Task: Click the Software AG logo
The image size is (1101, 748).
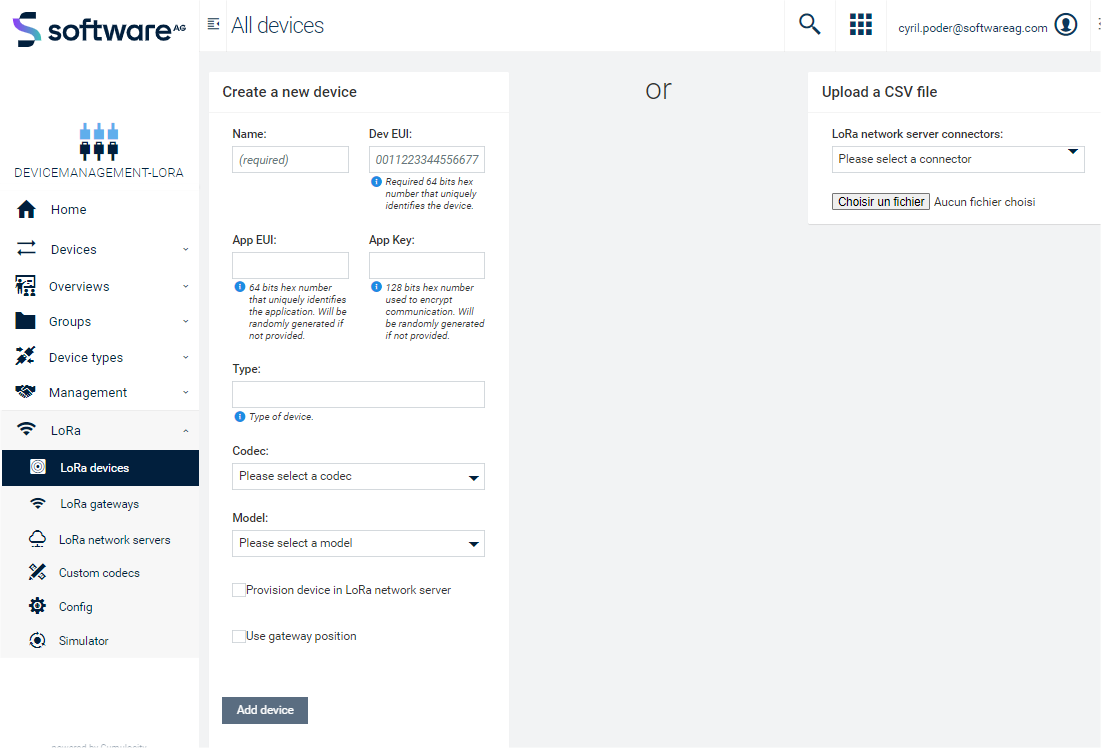Action: coord(99,29)
